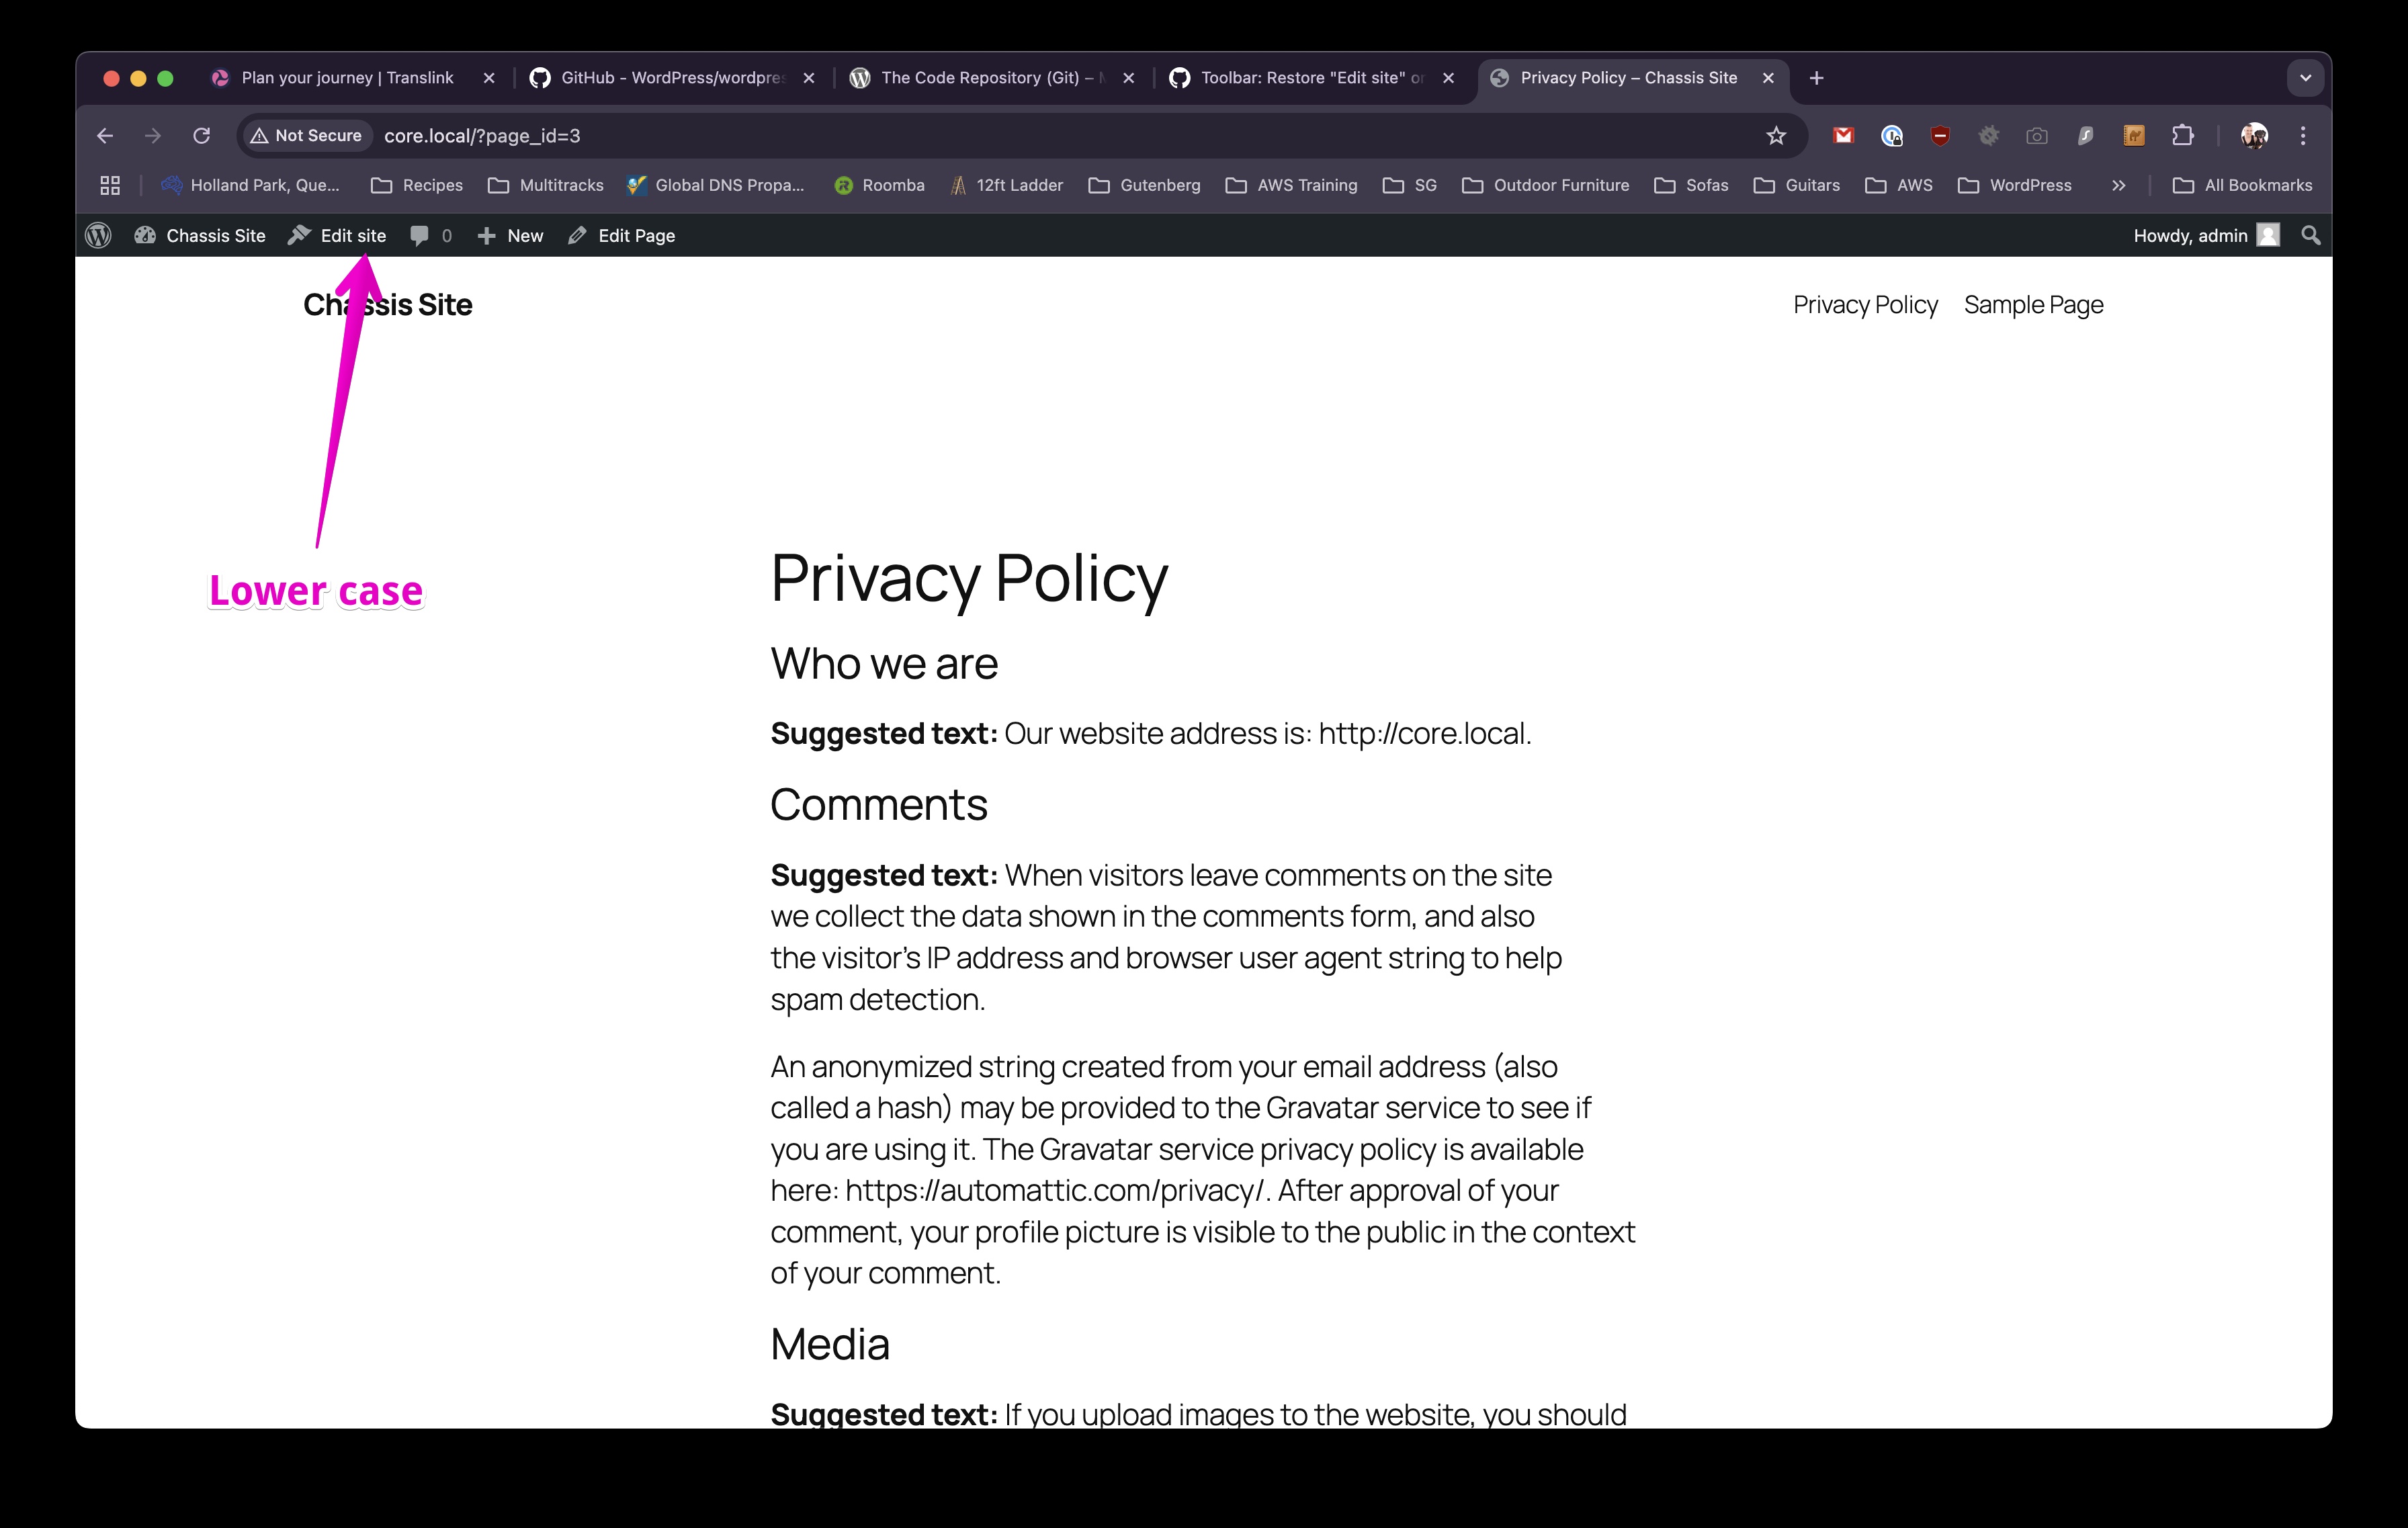The width and height of the screenshot is (2408, 1528).
Task: Click the Who we are heading
Action: point(884,663)
